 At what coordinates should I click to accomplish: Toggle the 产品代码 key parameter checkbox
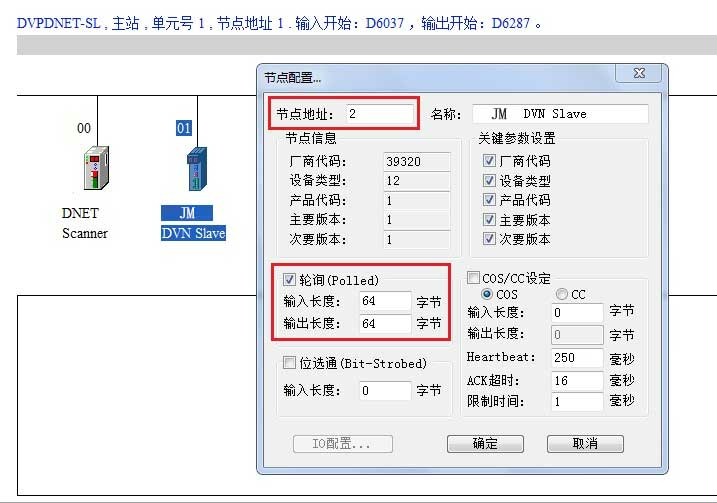pyautogui.click(x=489, y=200)
